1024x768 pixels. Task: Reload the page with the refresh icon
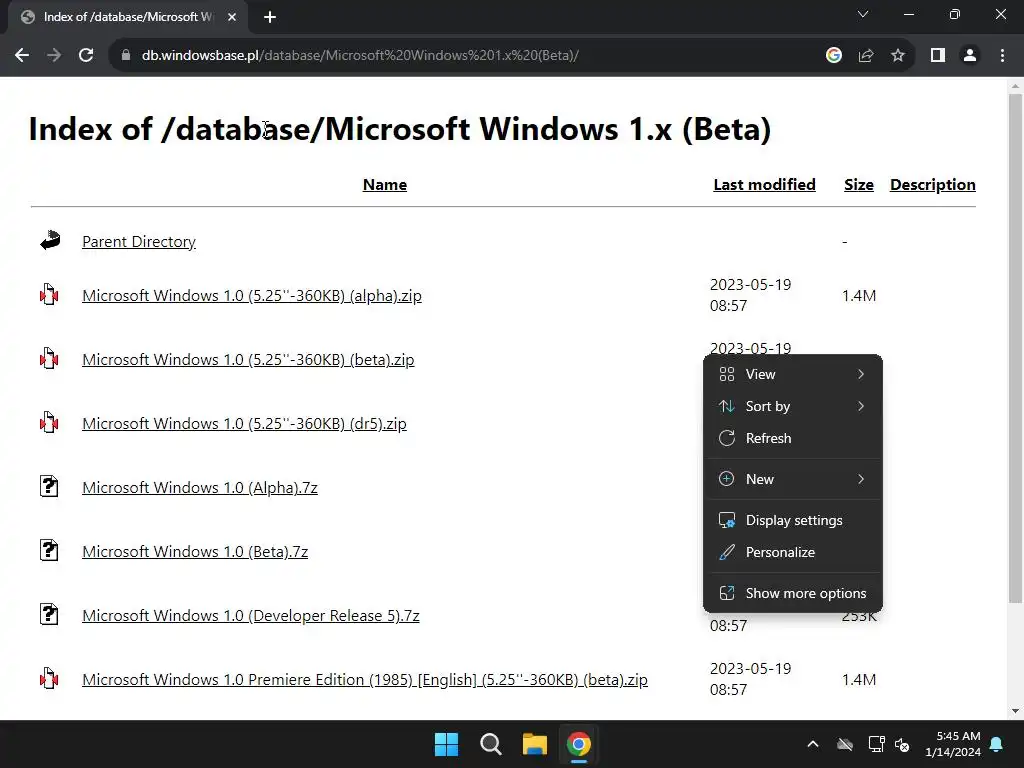86,56
